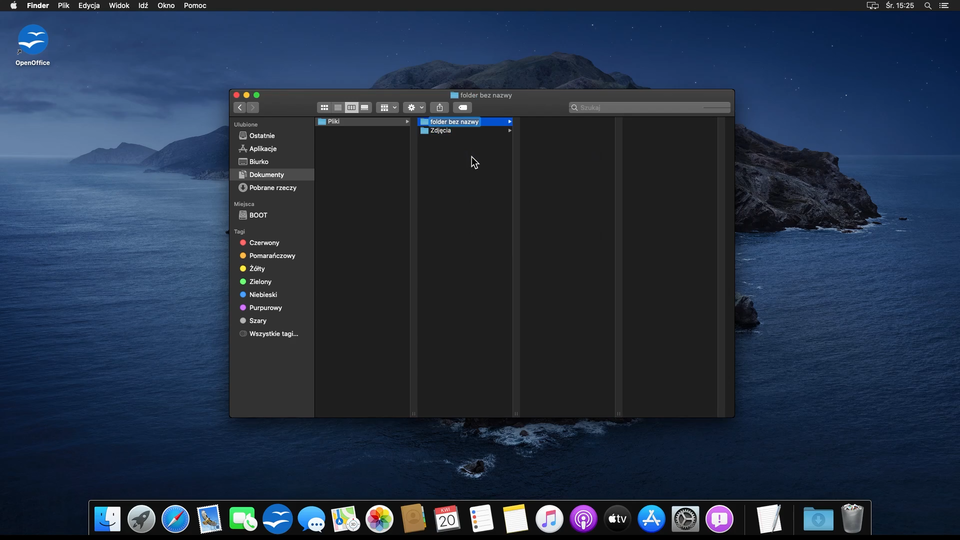Screen dimensions: 960x540
Task: Expand the Zdjęcia folder arrow
Action: tap(510, 131)
